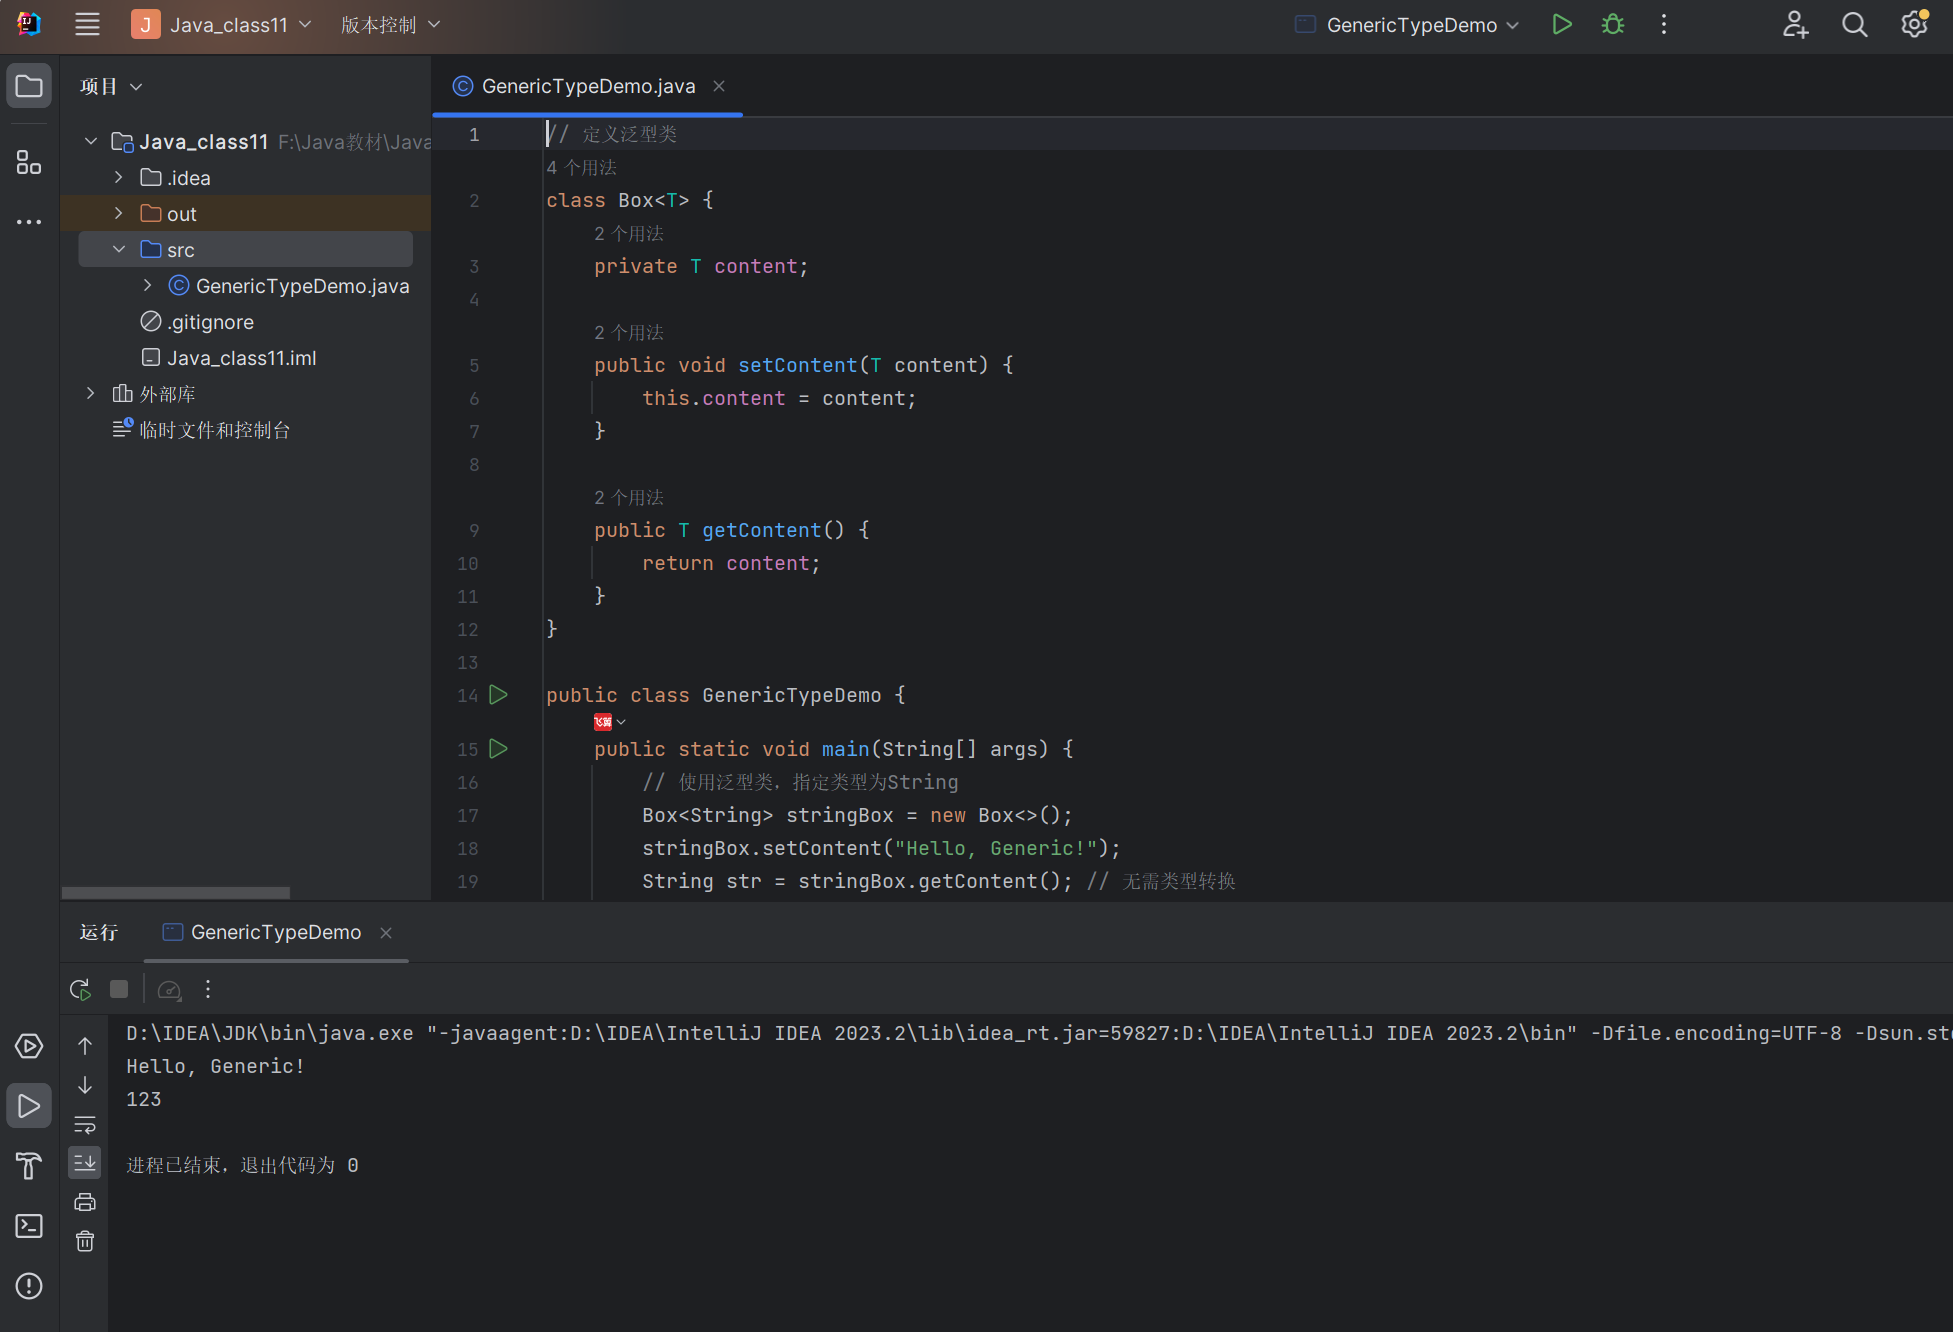Click the Debug bug icon
The width and height of the screenshot is (1953, 1332).
1612,25
